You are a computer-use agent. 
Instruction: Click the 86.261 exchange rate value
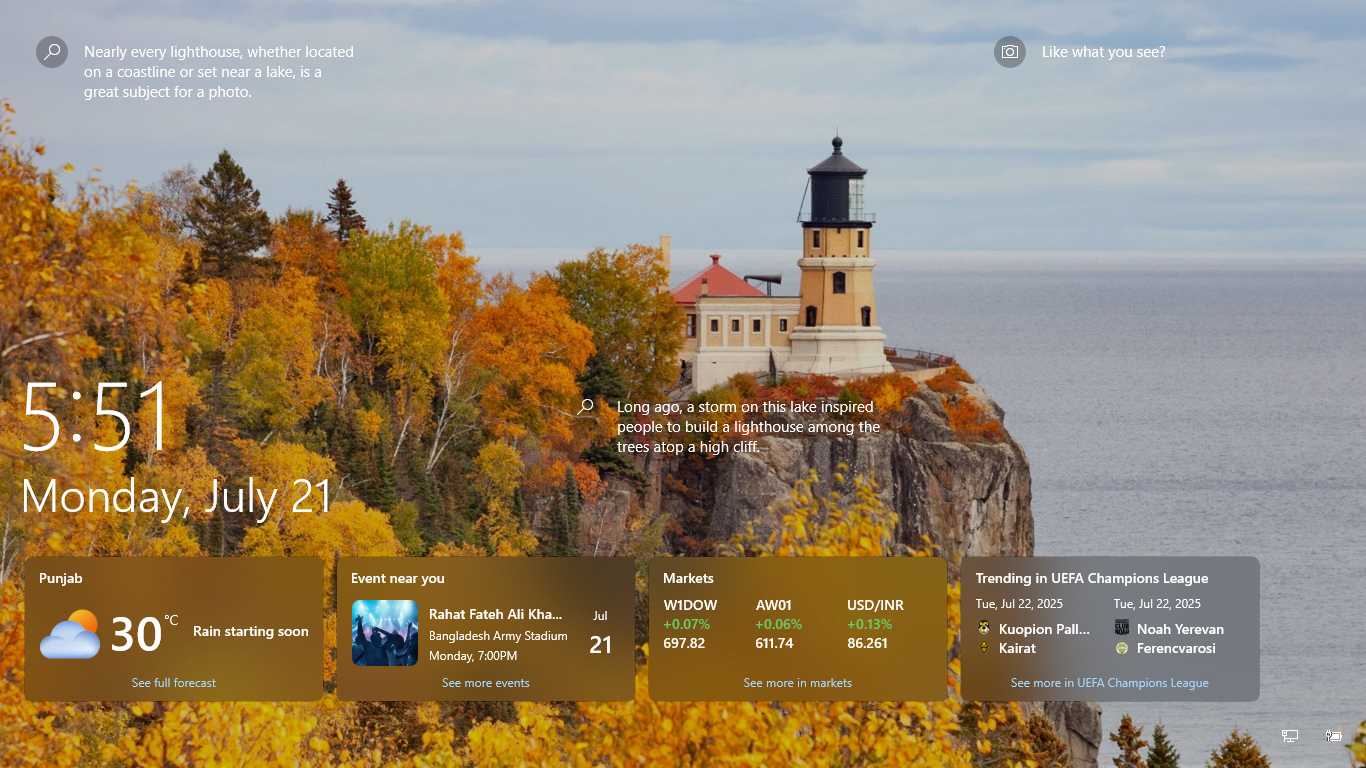(867, 643)
